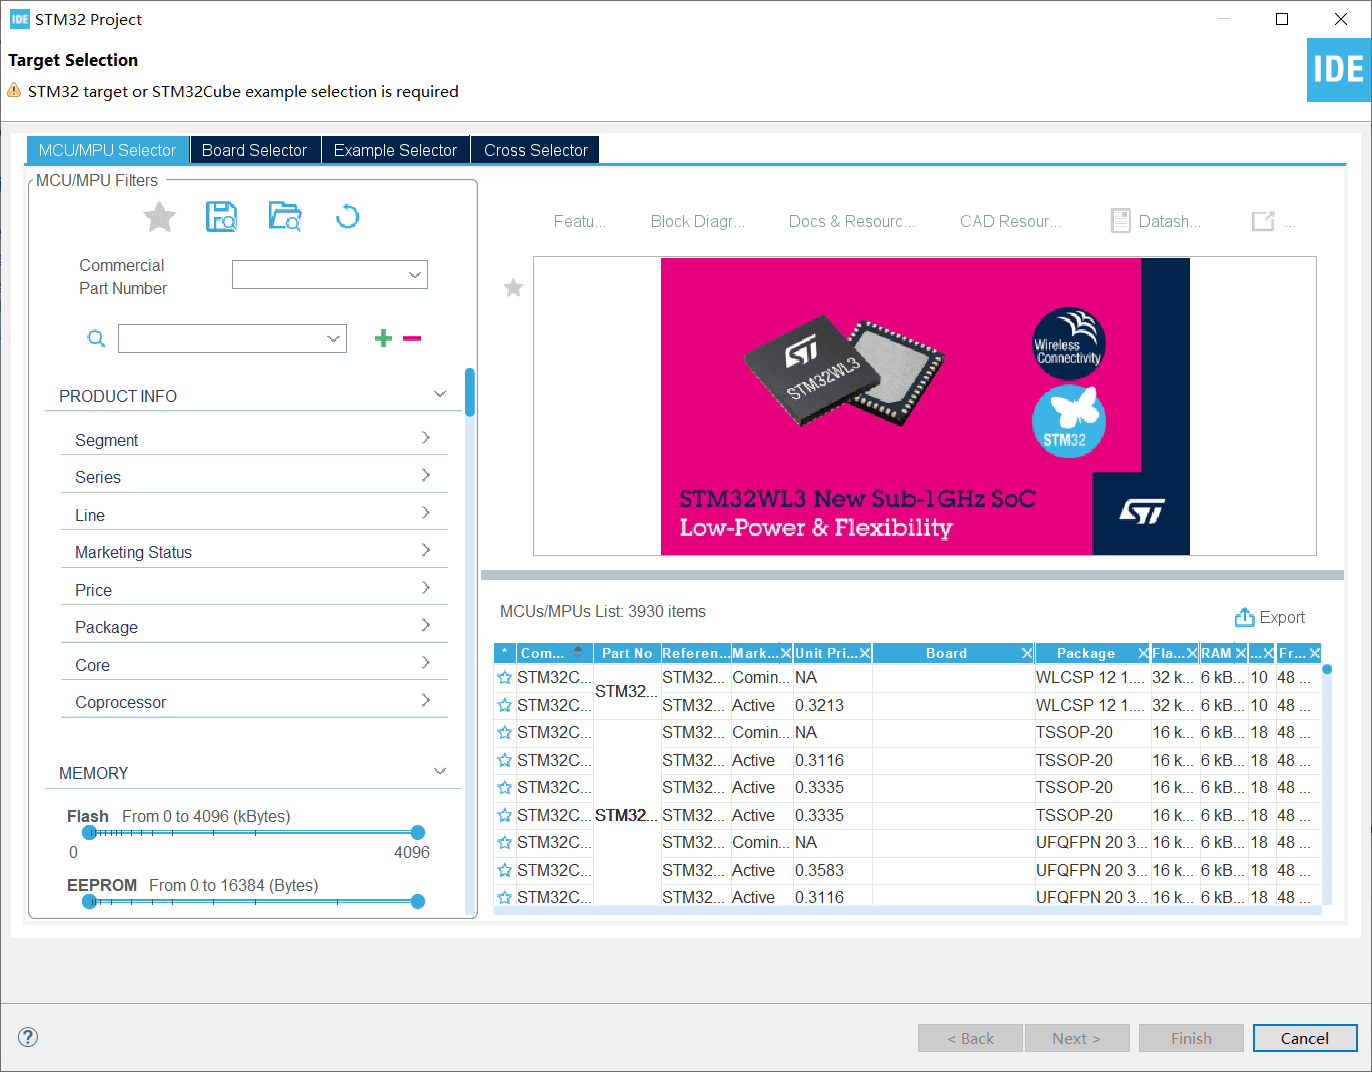Add a filter with the green plus icon

pyautogui.click(x=383, y=338)
